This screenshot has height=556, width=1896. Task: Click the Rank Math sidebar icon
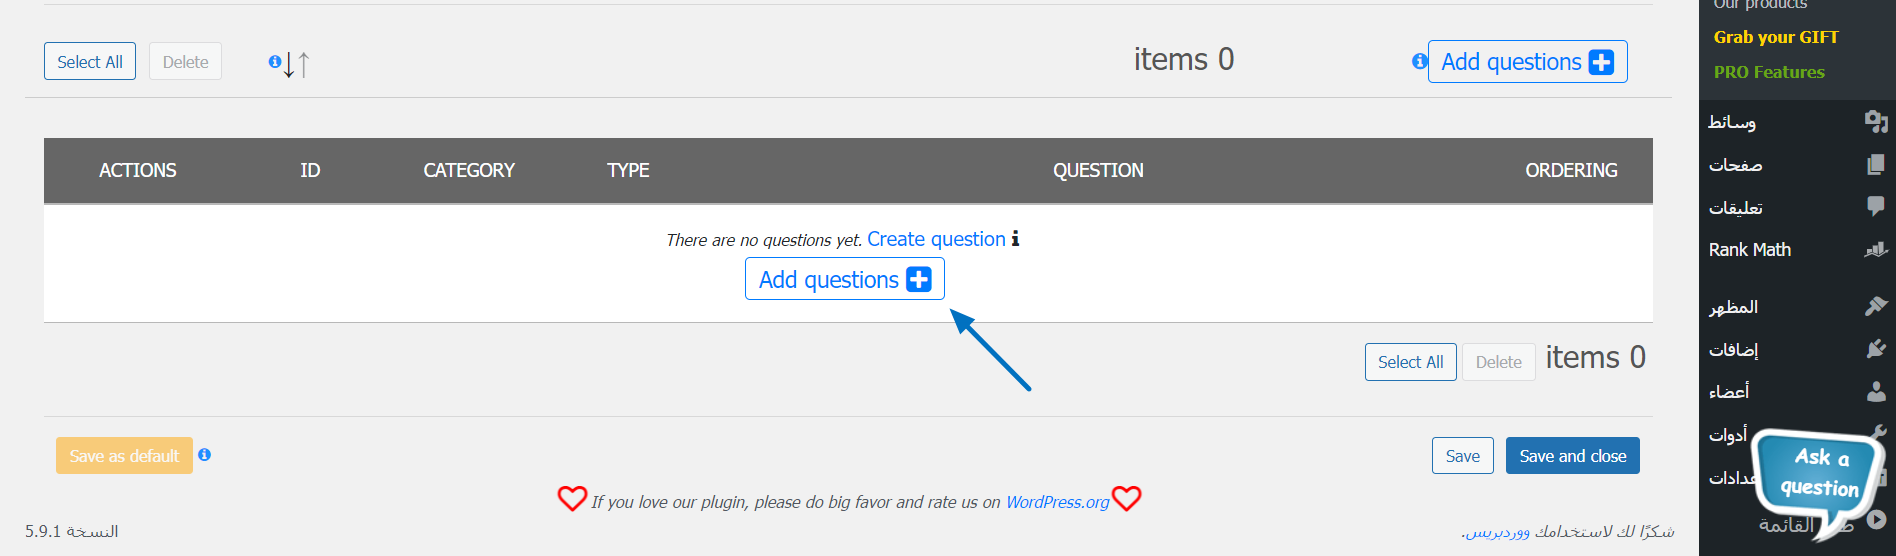1876,250
